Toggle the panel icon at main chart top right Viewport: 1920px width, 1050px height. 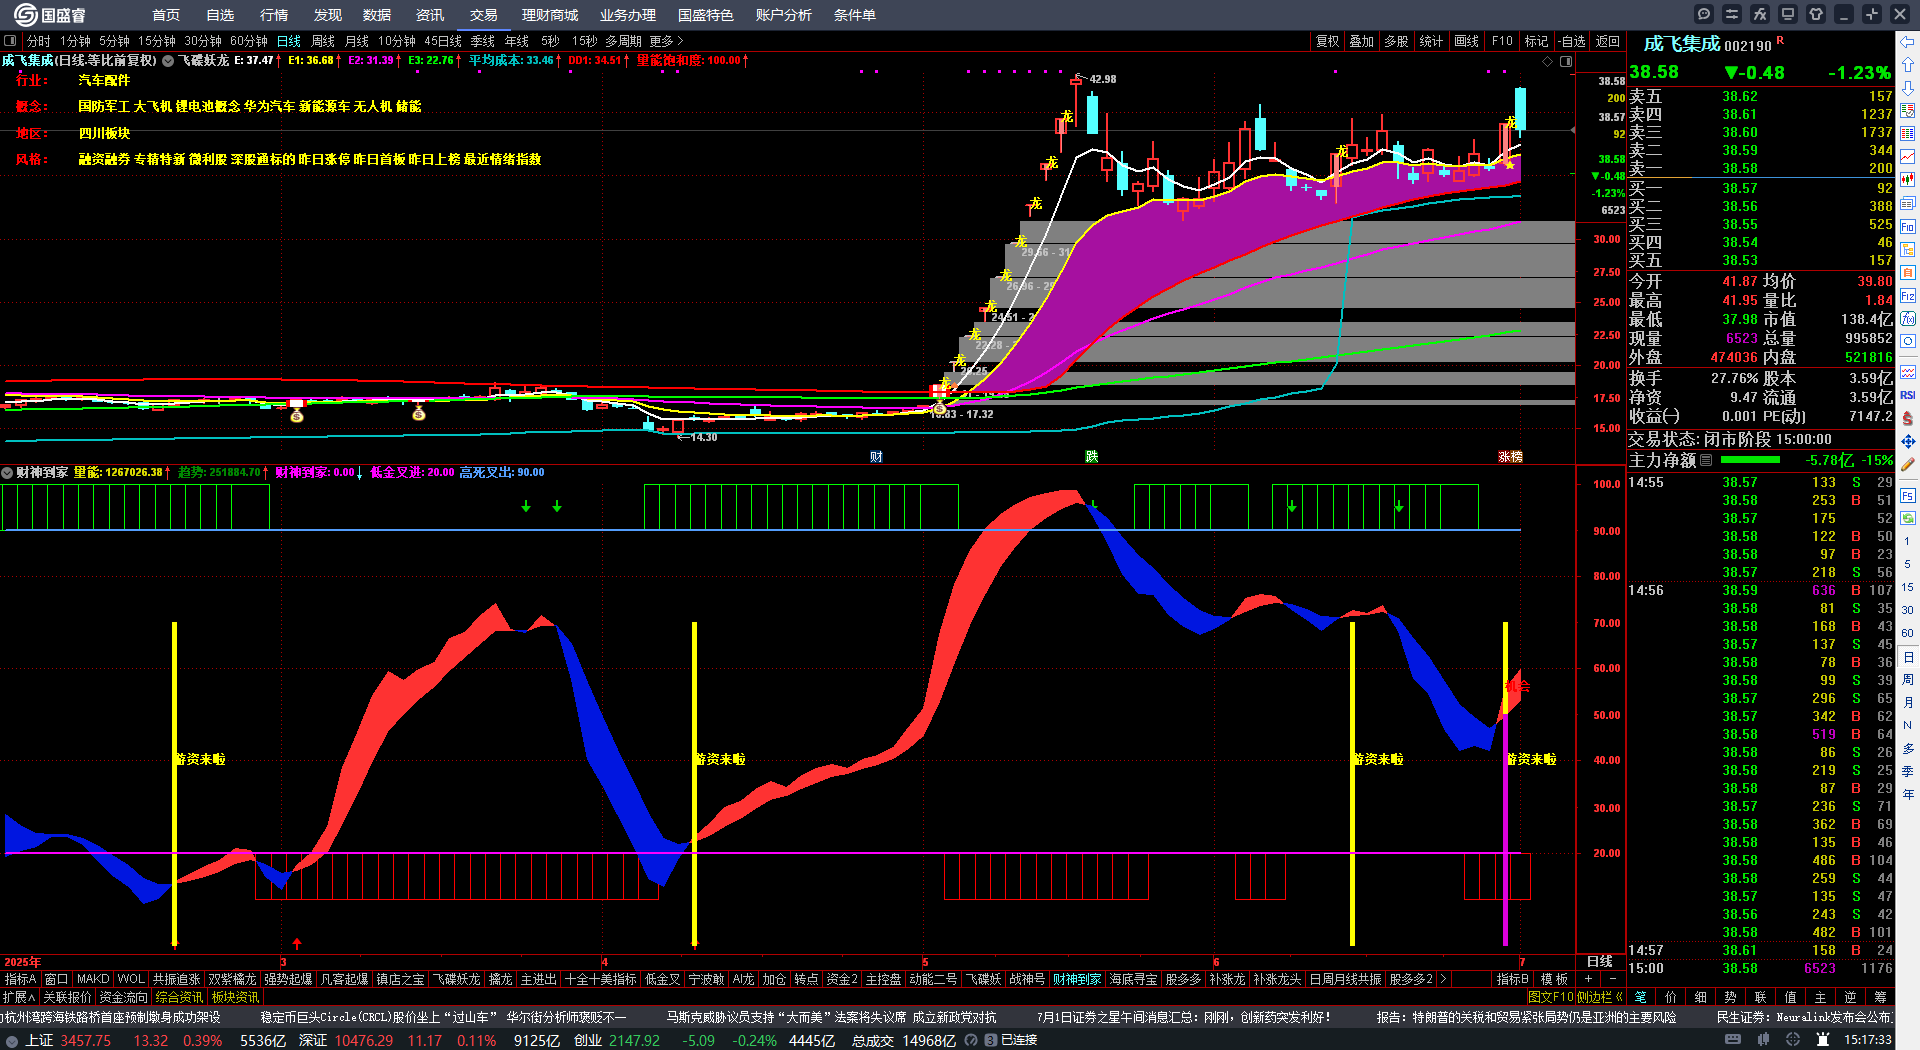pyautogui.click(x=1566, y=61)
